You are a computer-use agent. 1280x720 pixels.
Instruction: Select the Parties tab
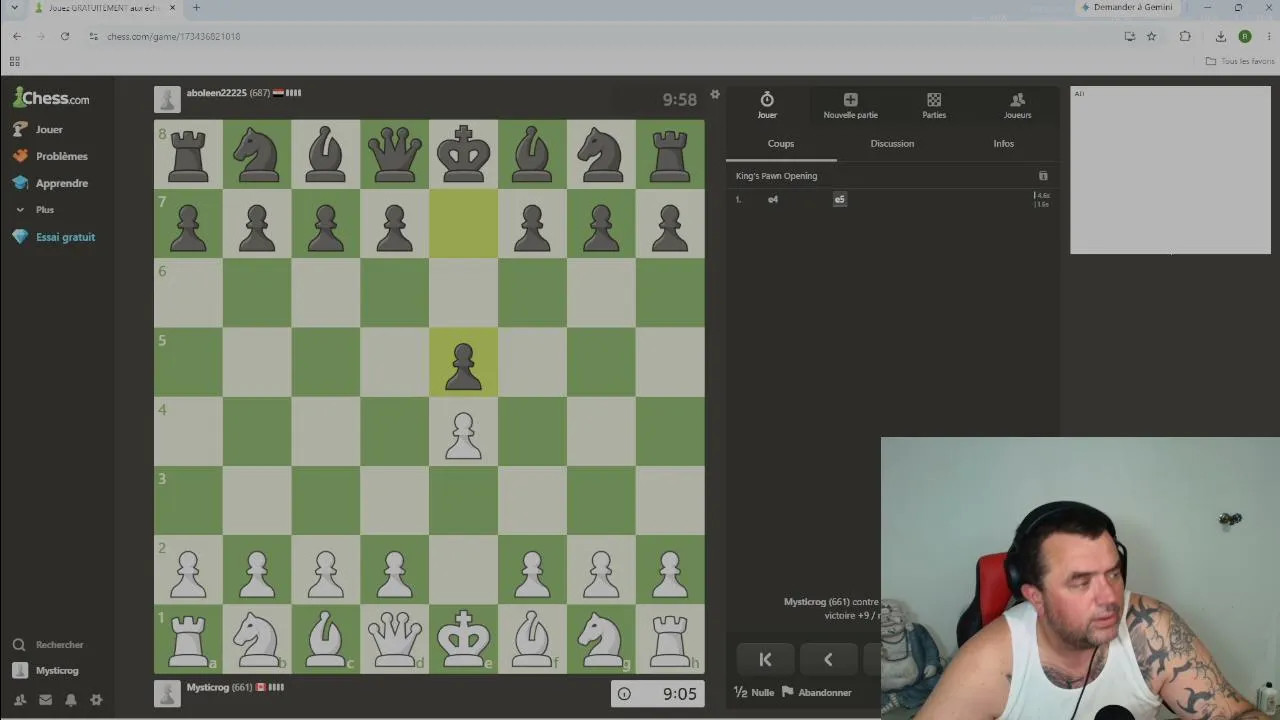tap(934, 105)
